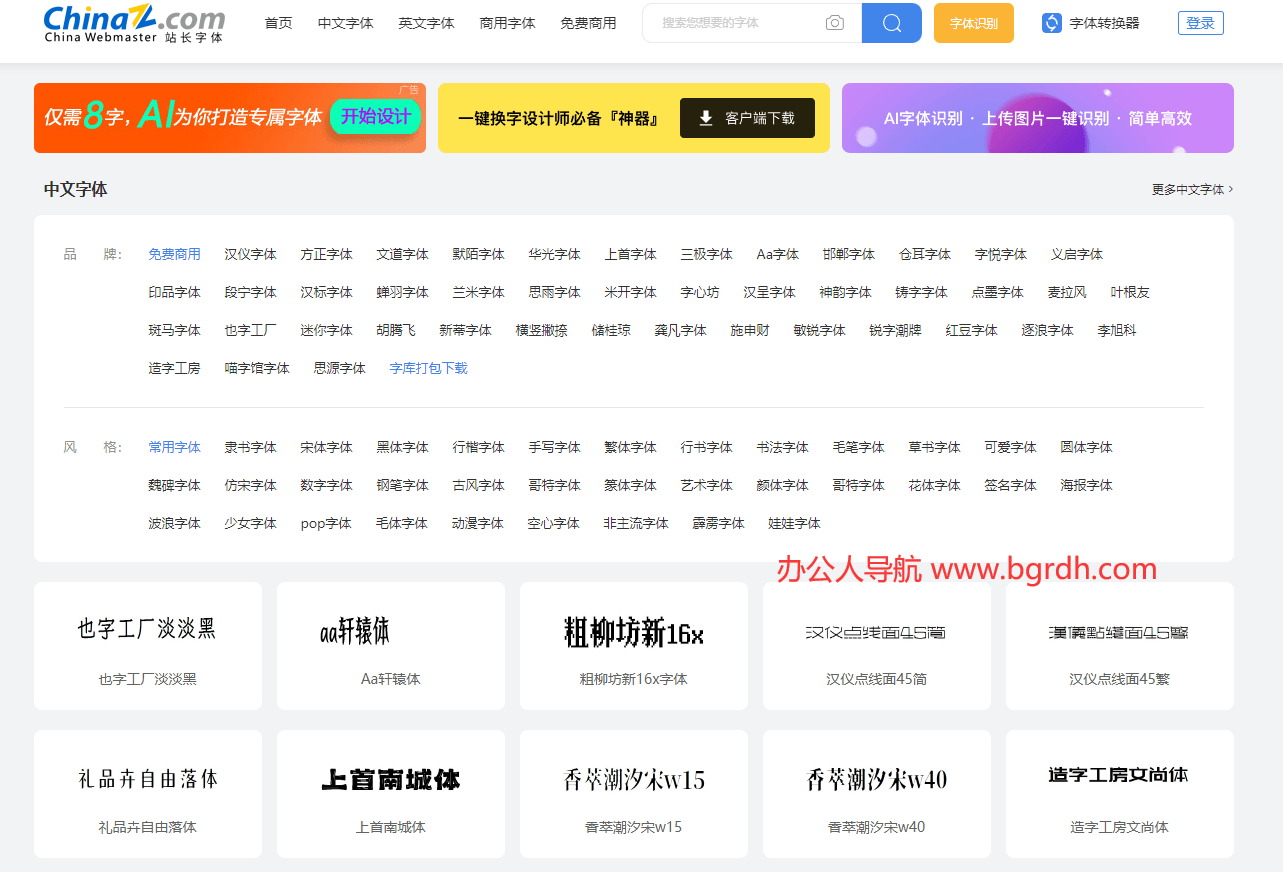Click inside the font search input field

coord(740,22)
